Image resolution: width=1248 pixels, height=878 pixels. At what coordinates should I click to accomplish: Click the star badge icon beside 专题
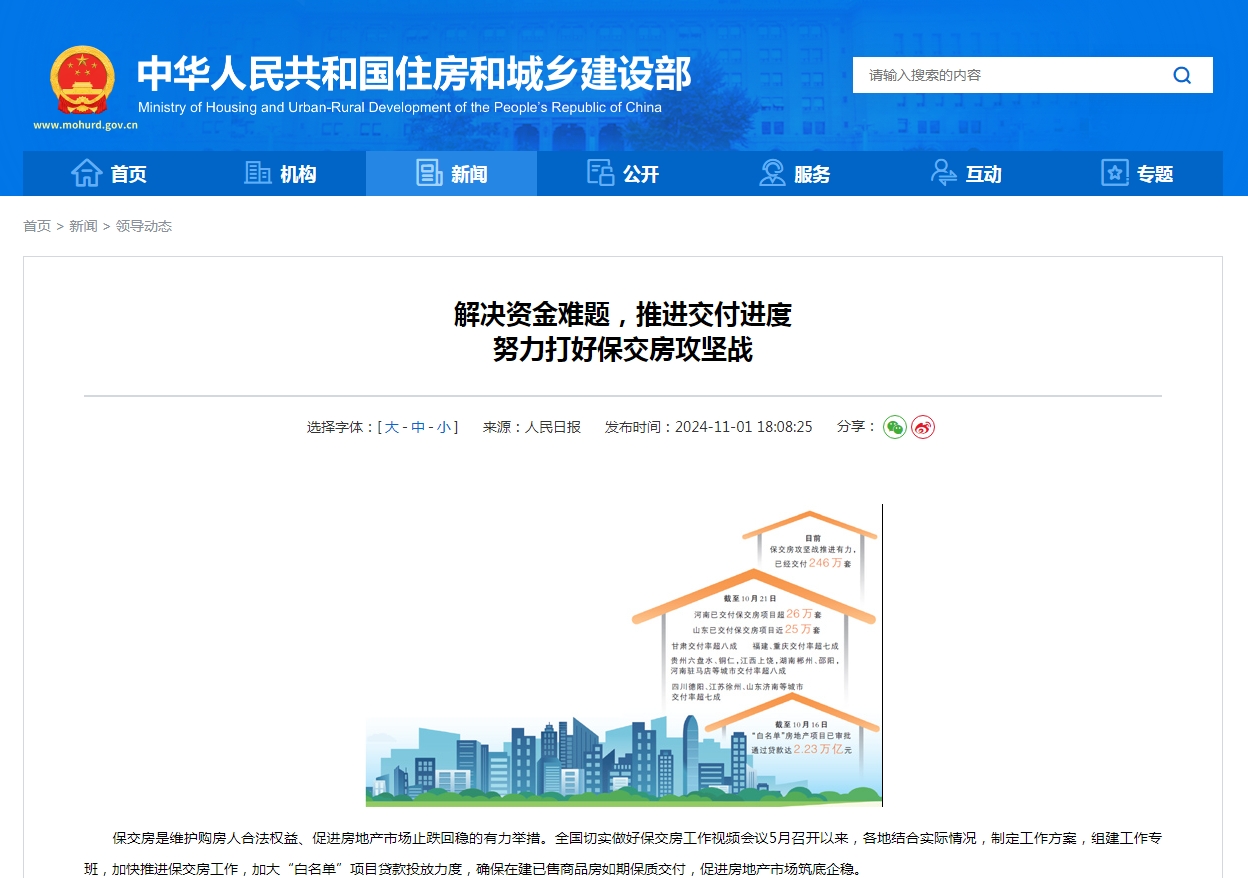(x=1113, y=172)
